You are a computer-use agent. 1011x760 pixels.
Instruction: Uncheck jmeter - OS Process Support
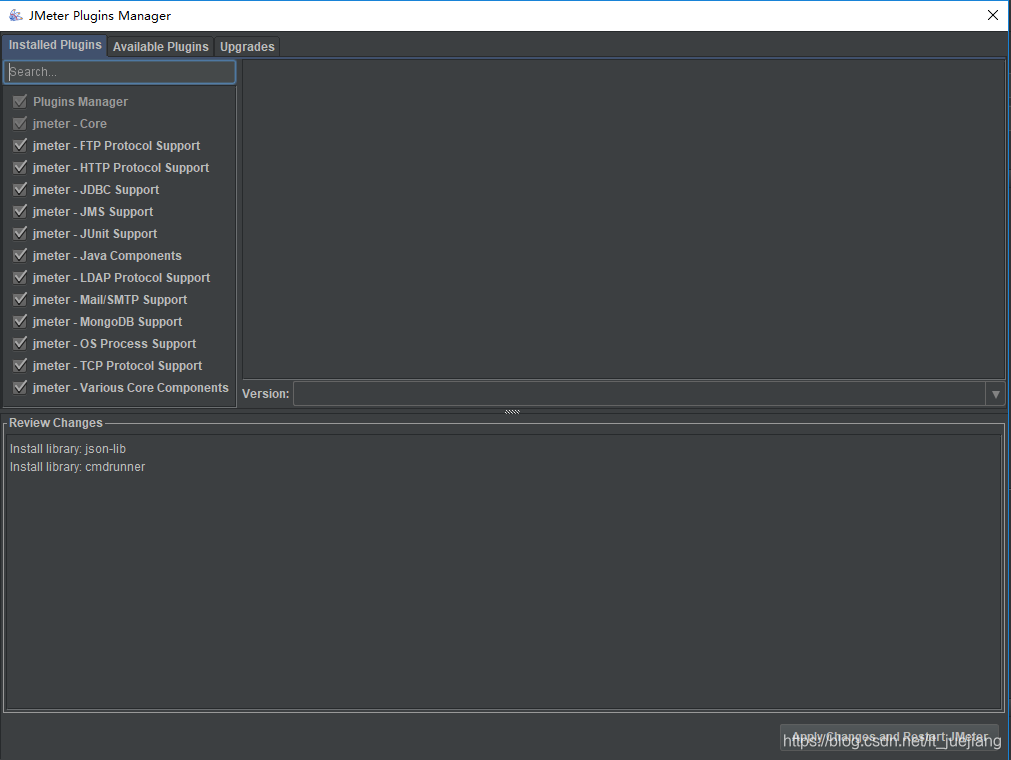click(x=20, y=343)
